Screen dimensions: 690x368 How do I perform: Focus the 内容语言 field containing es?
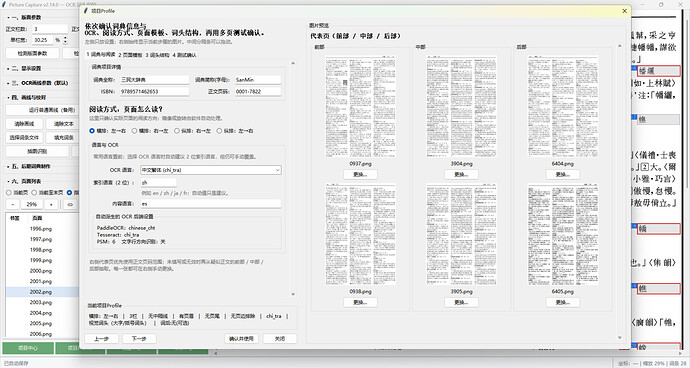pos(211,204)
